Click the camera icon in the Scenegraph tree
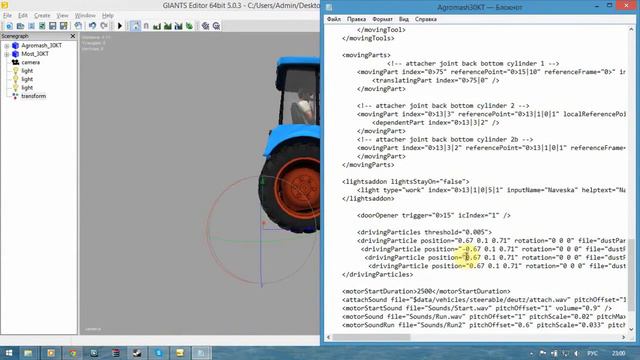 (16, 62)
